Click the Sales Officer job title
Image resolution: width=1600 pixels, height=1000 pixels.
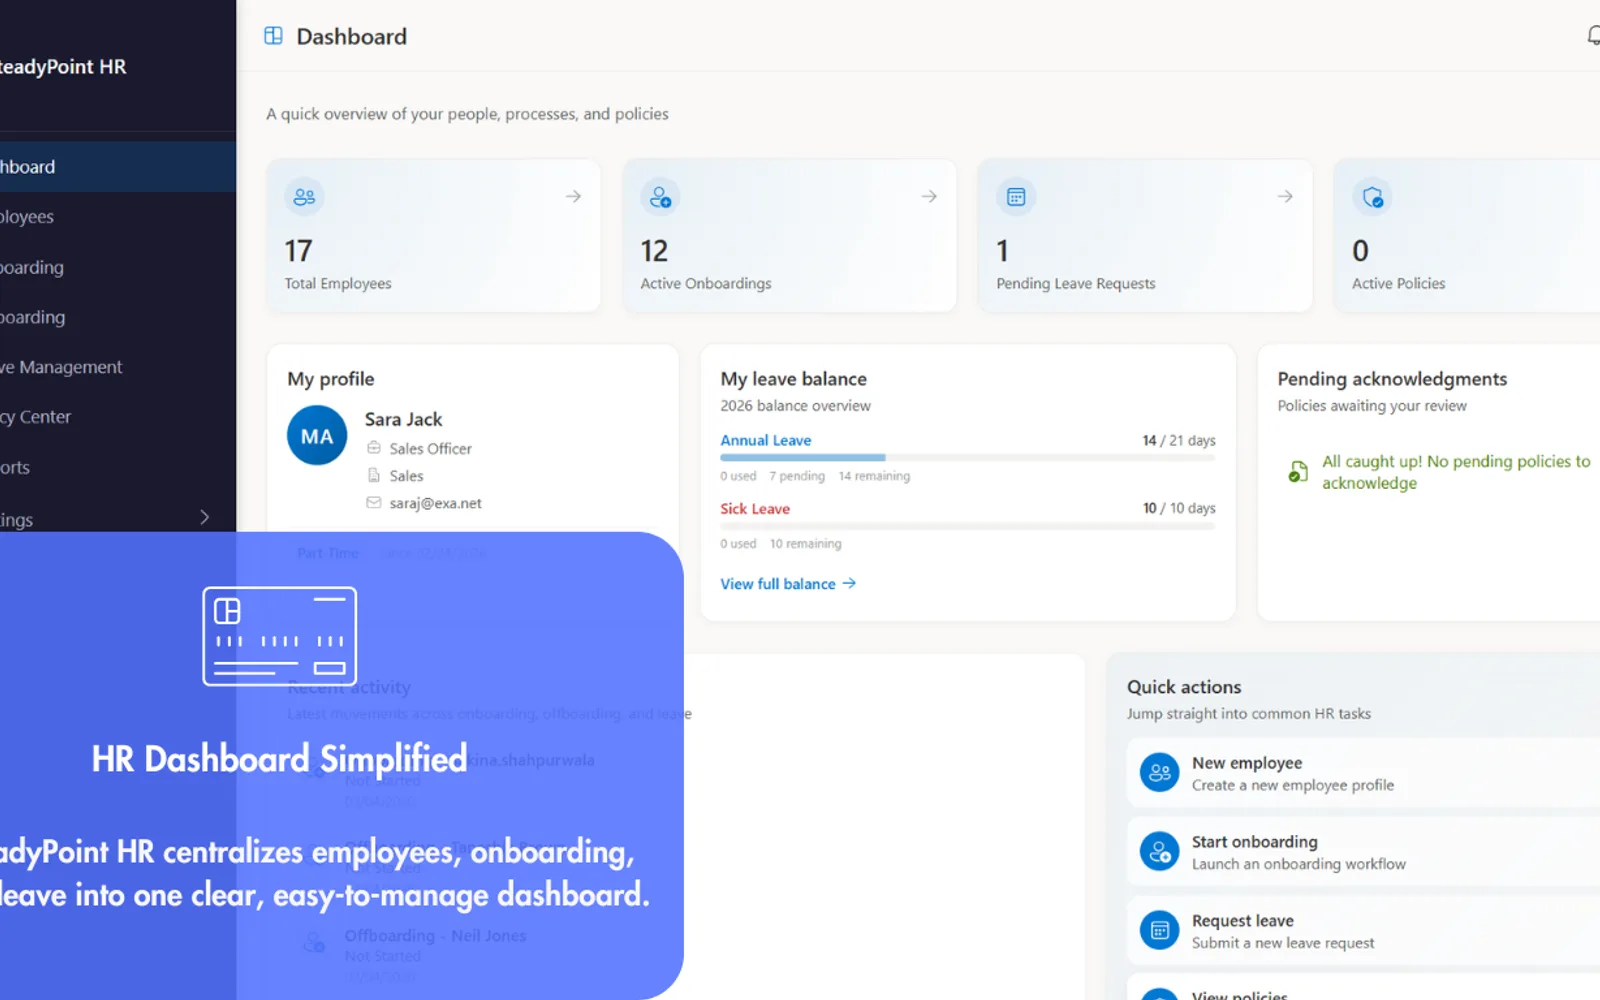click(x=431, y=448)
